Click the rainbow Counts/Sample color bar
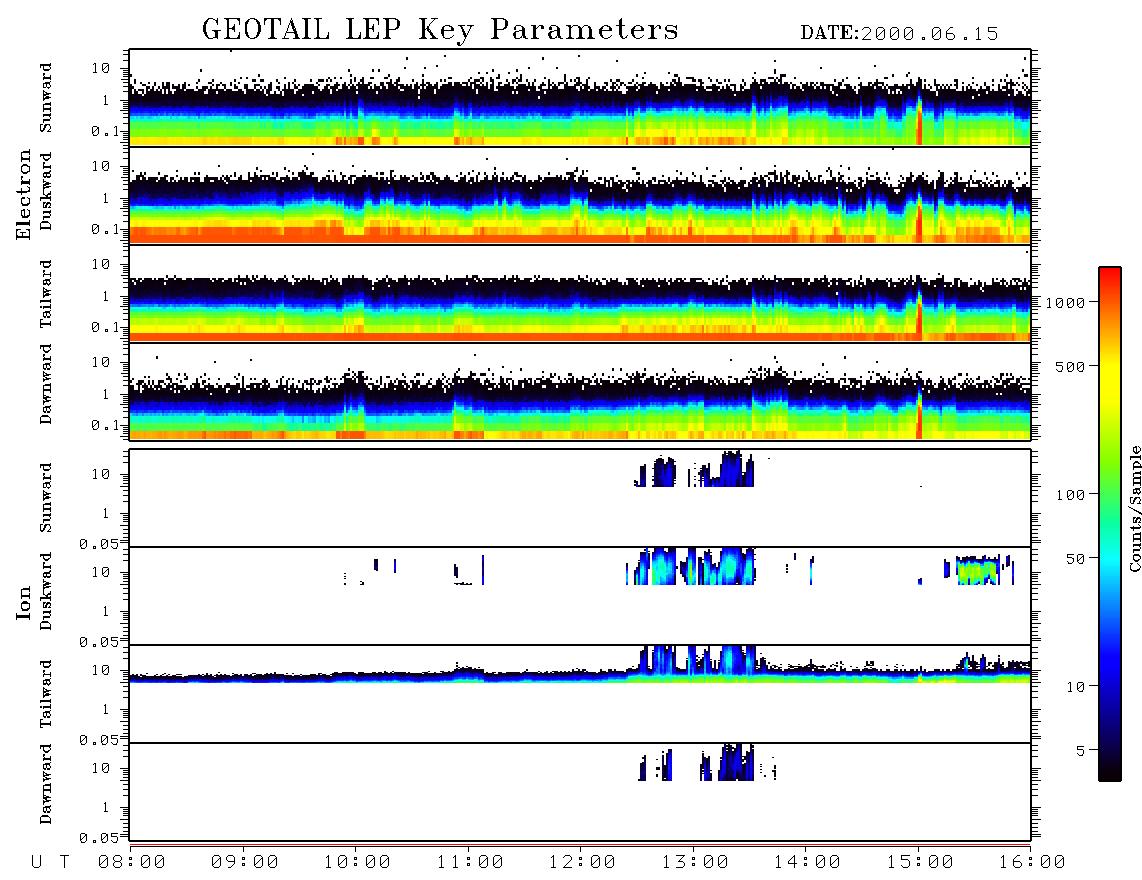The image size is (1142, 880). coord(1110,524)
